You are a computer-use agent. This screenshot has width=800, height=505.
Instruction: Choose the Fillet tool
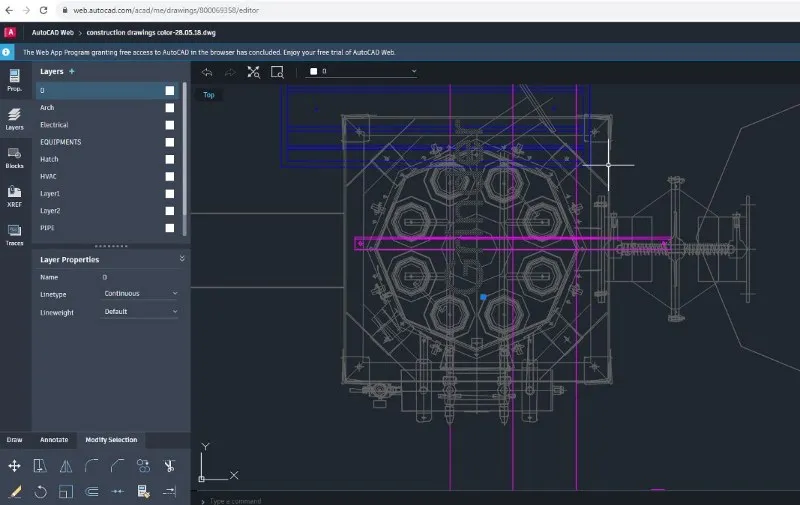click(x=92, y=465)
